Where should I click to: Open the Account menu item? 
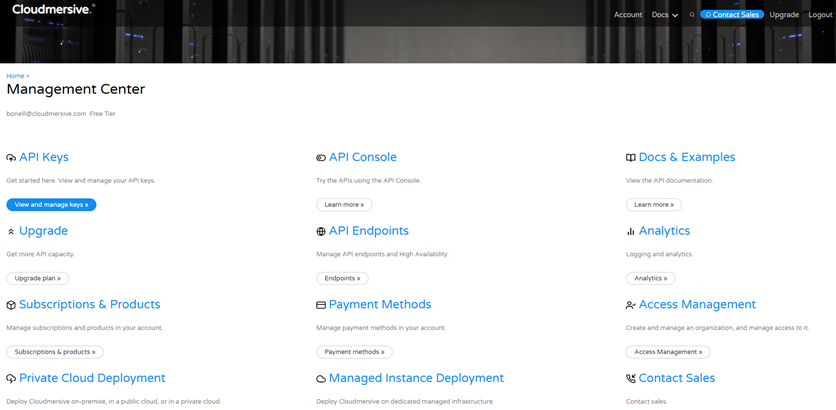click(628, 15)
